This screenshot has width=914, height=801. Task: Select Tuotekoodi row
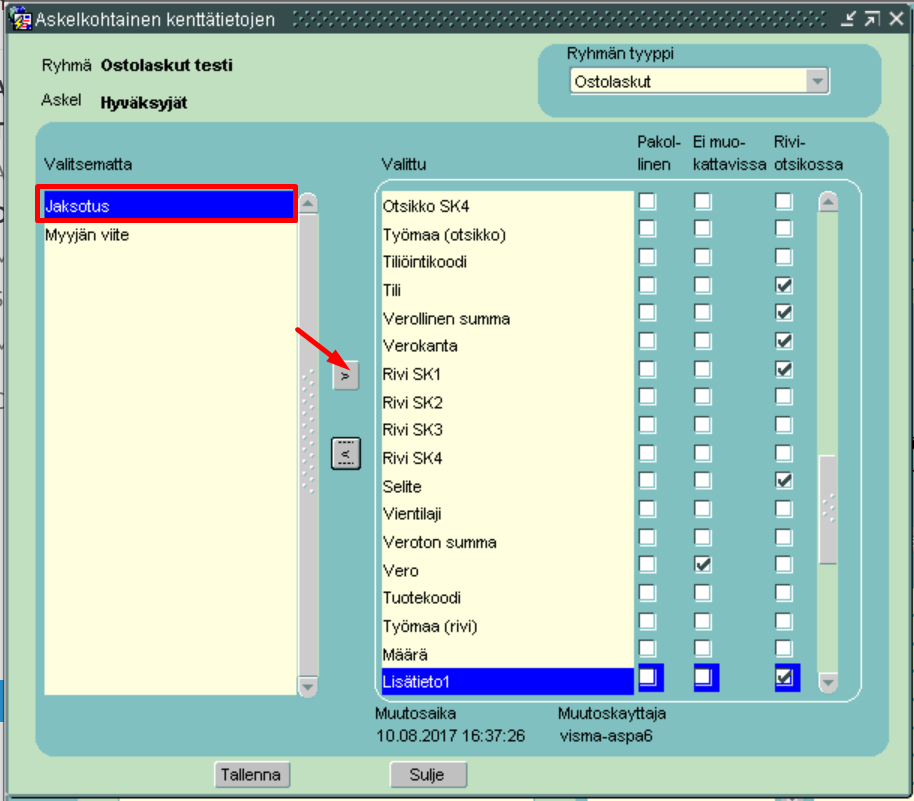(507, 598)
